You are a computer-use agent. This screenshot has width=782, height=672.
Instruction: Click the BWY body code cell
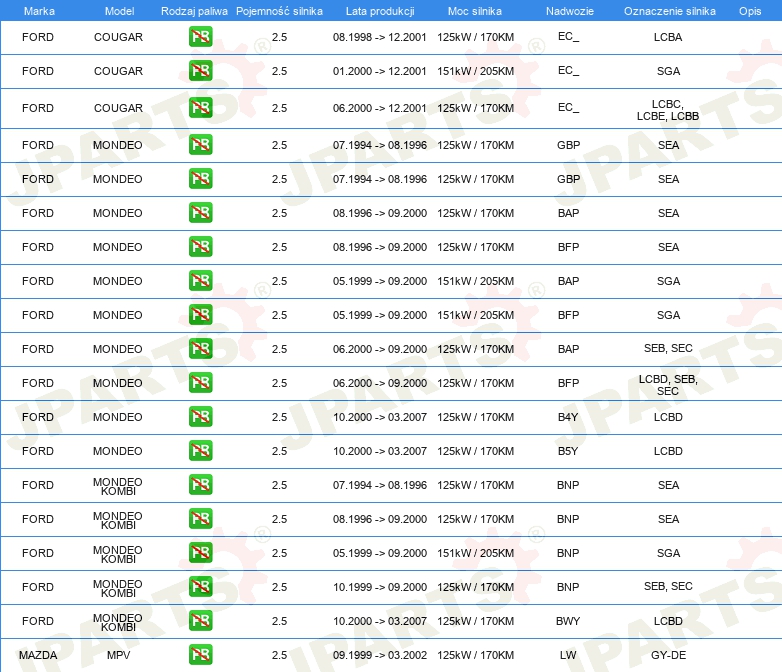568,621
